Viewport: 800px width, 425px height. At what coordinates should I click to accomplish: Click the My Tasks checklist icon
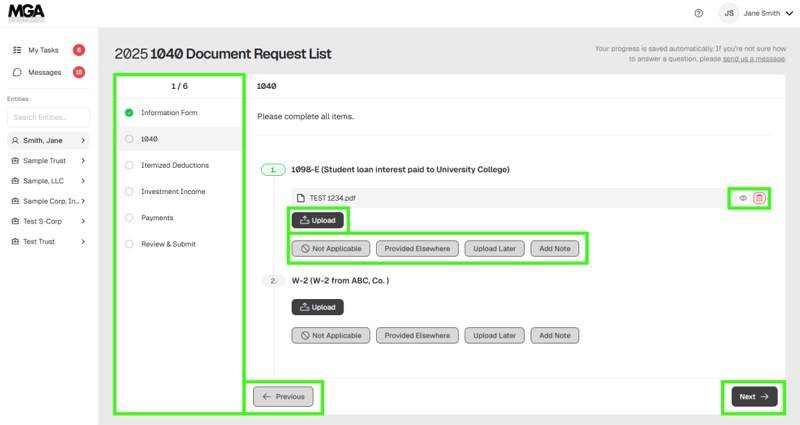17,50
